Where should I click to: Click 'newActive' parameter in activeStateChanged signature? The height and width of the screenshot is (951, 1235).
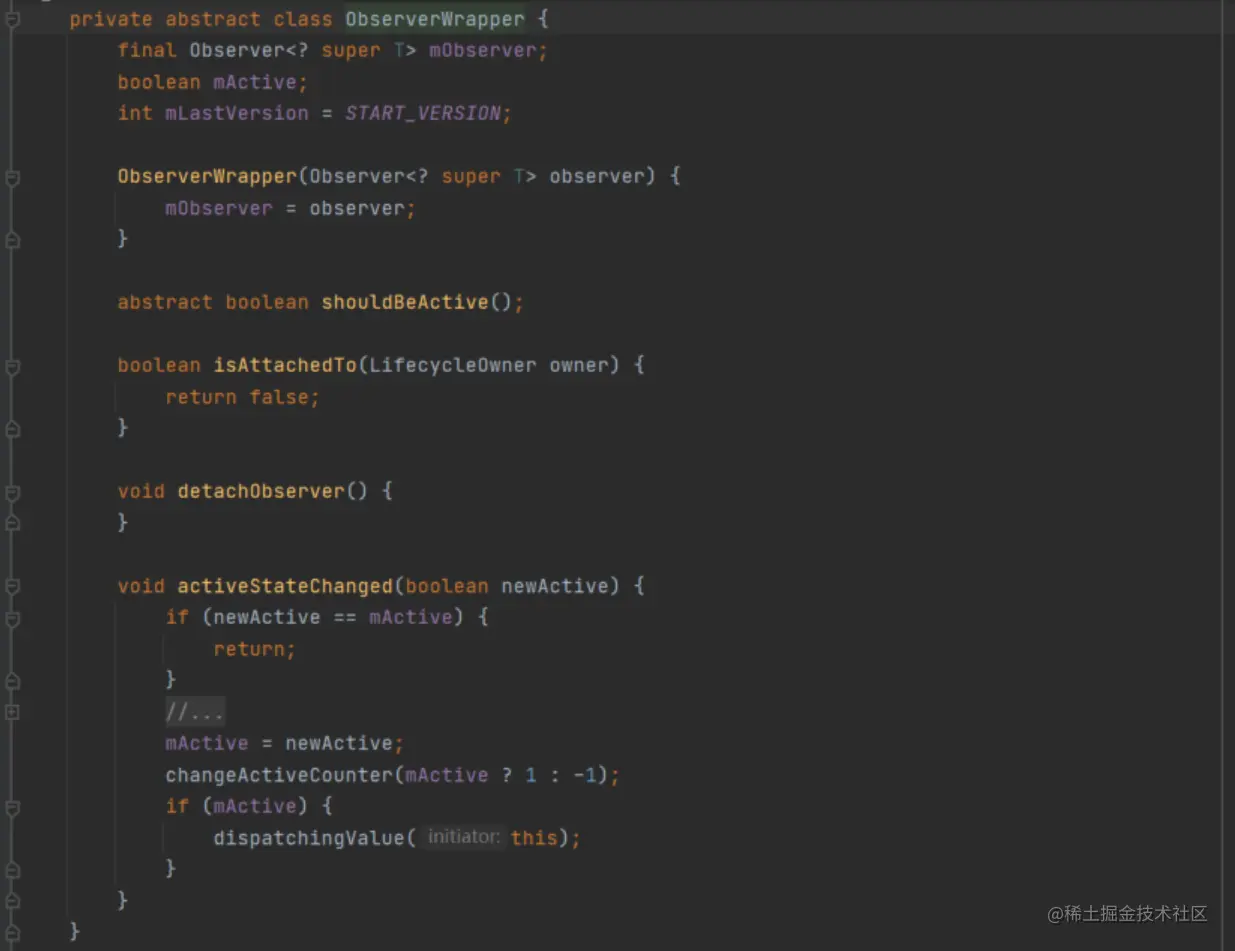(555, 586)
